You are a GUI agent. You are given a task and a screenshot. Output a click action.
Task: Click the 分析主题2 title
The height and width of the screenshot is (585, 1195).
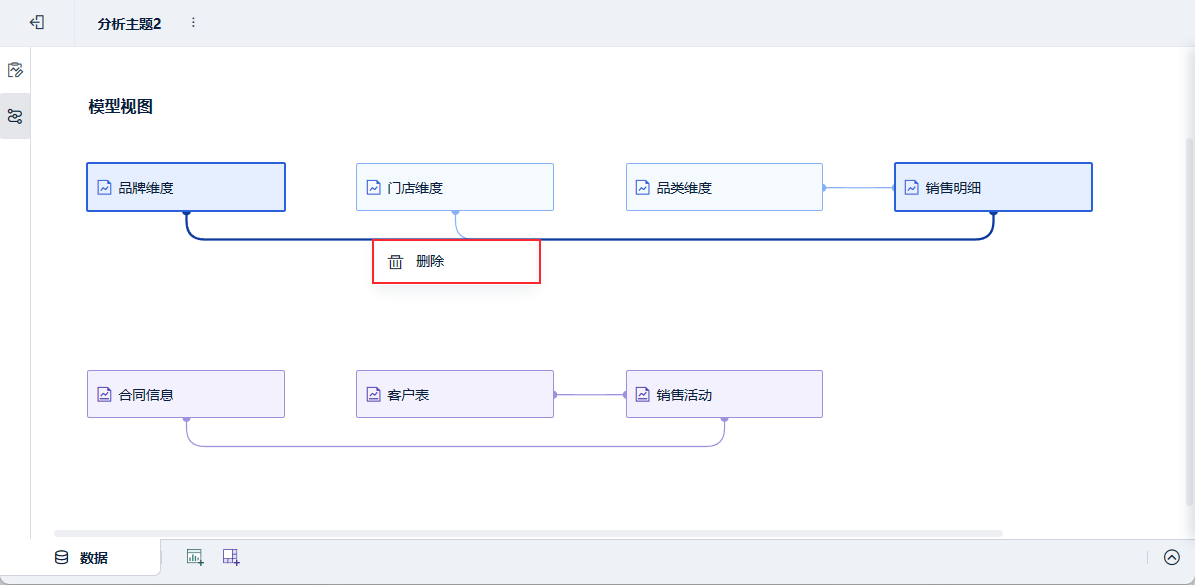pos(129,23)
